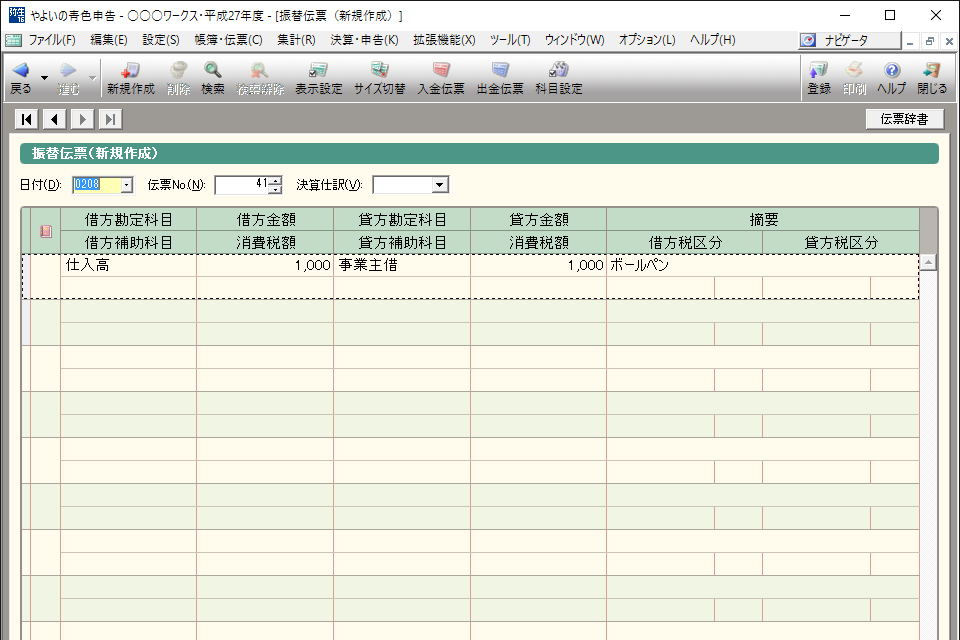This screenshot has height=640, width=960.
Task: Open the 設定(S) menu
Action: [161, 40]
